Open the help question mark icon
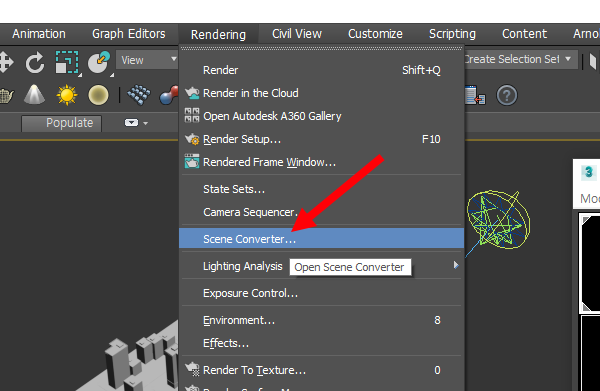This screenshot has height=391, width=600. (507, 95)
